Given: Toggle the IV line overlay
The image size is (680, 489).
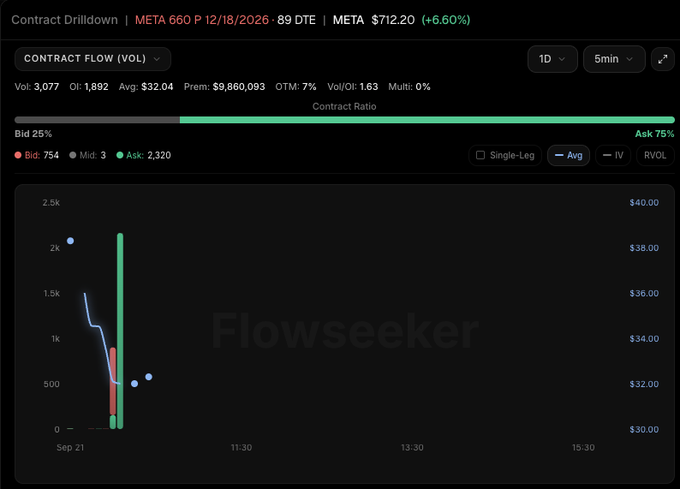Looking at the screenshot, I should click(x=613, y=155).
